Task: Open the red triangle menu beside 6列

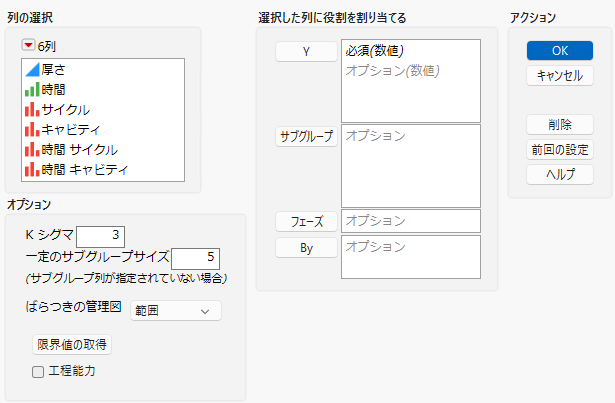Action: 28,45
